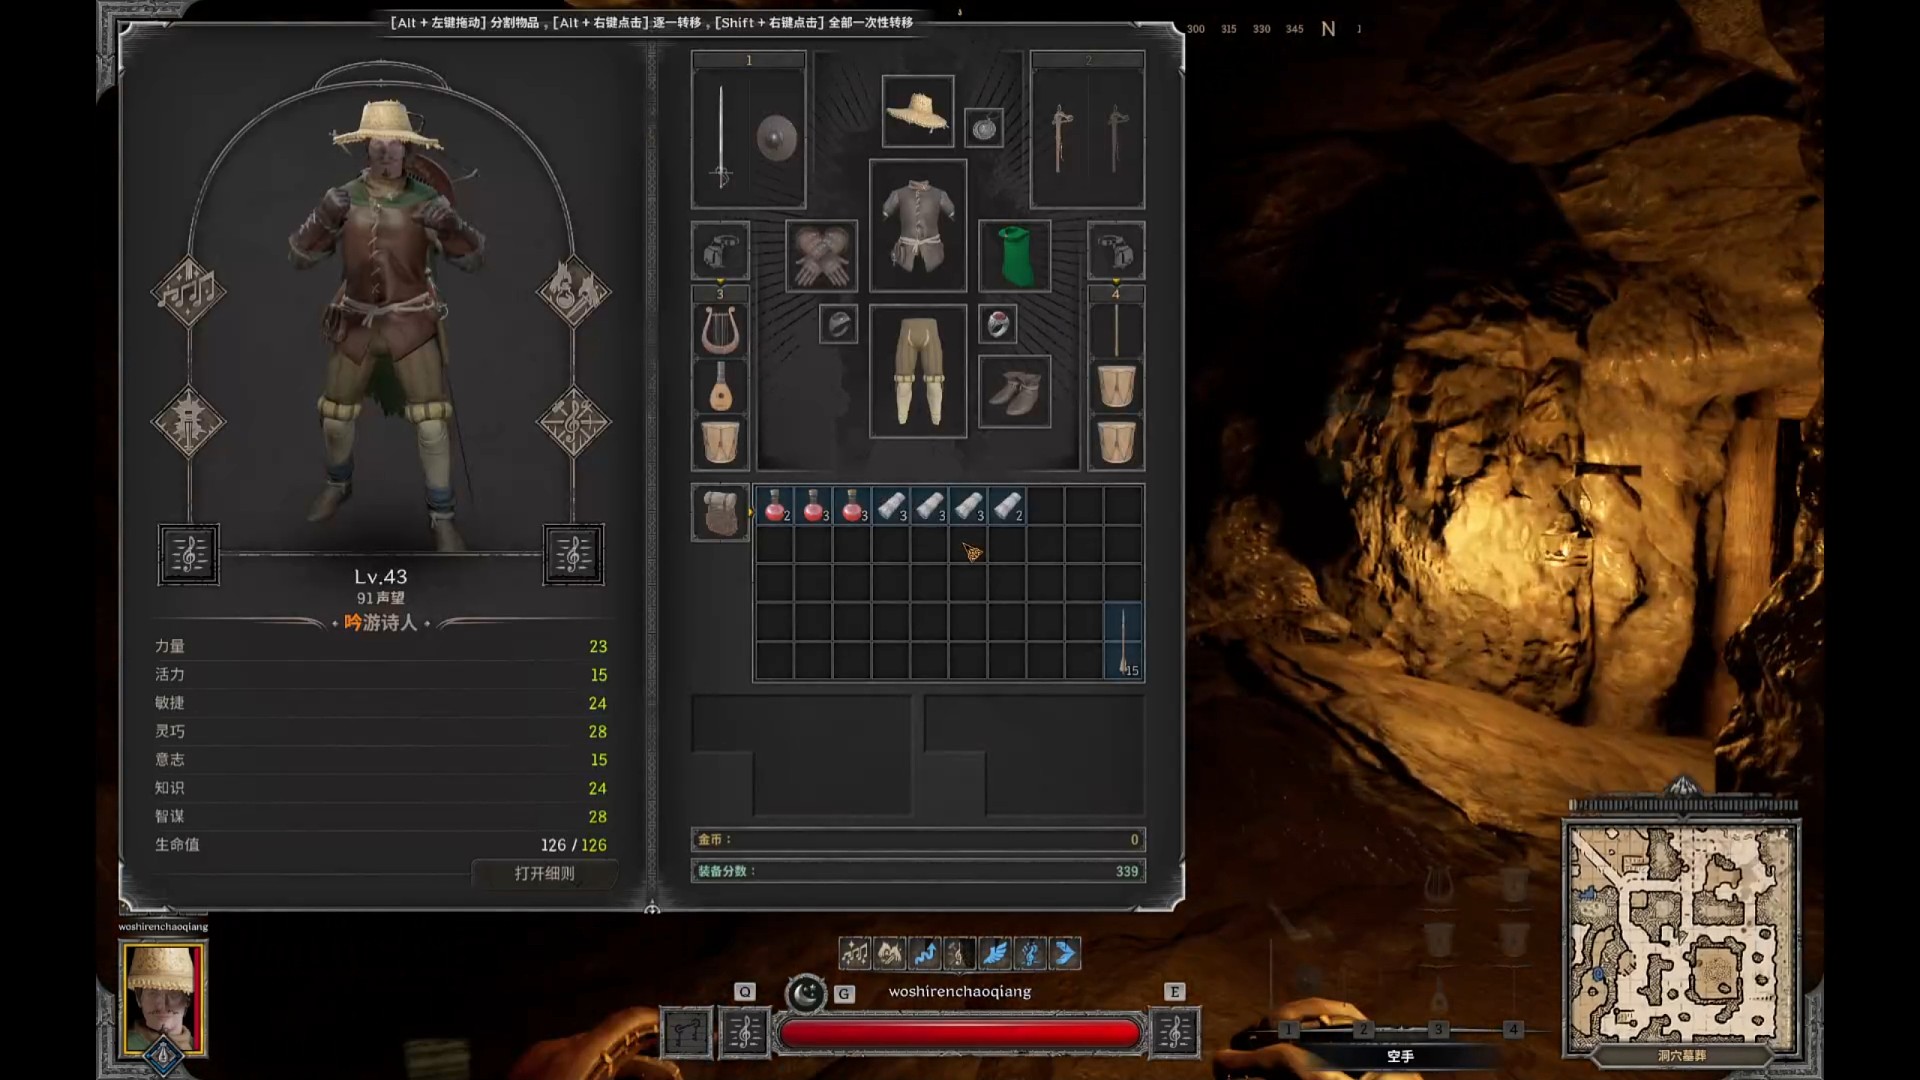
Task: Open details with the 打开细则 button
Action: pos(544,873)
